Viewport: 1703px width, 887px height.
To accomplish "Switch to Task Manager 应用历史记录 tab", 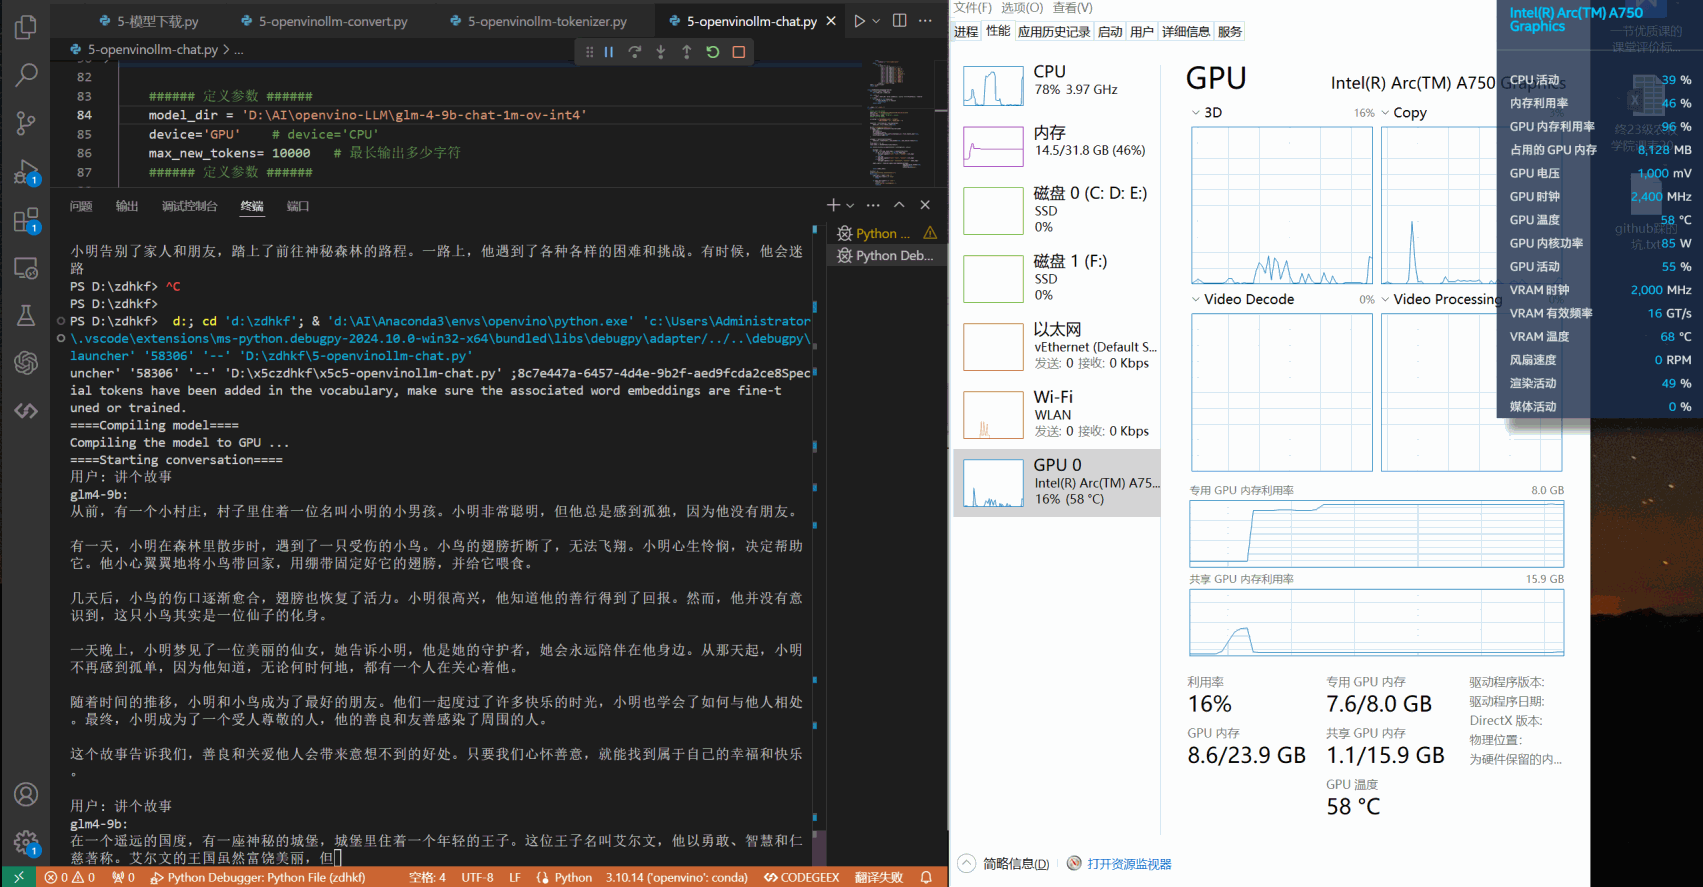I will click(x=1054, y=32).
